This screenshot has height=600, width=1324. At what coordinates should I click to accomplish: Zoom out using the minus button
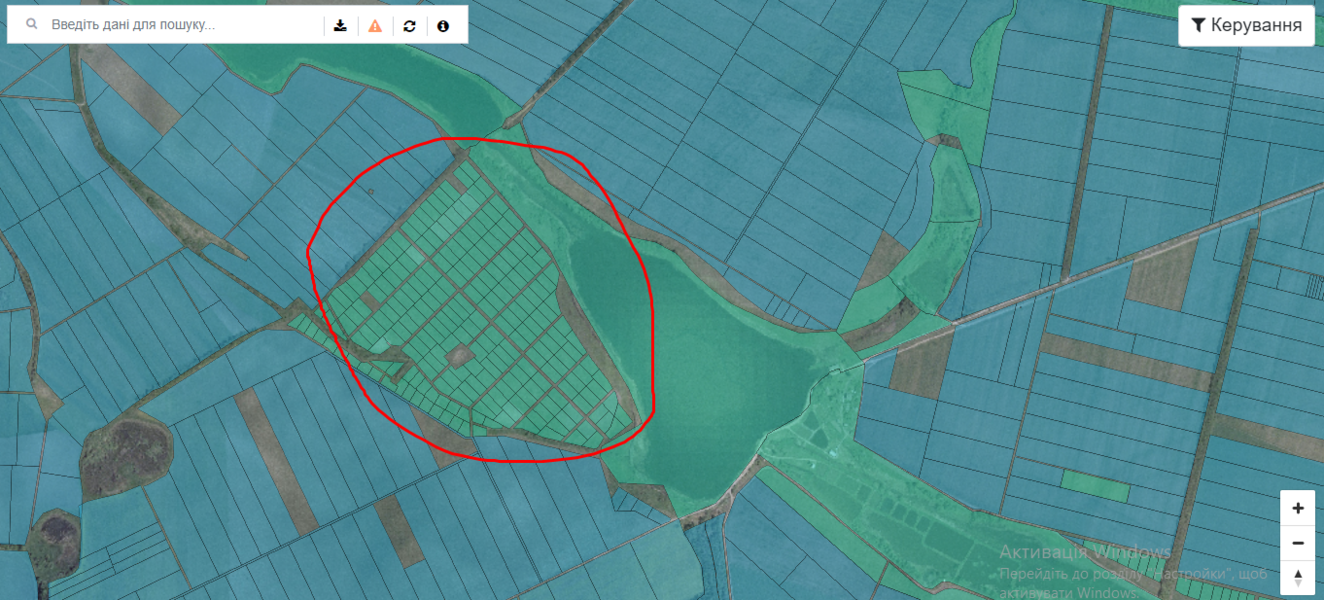pos(1298,543)
